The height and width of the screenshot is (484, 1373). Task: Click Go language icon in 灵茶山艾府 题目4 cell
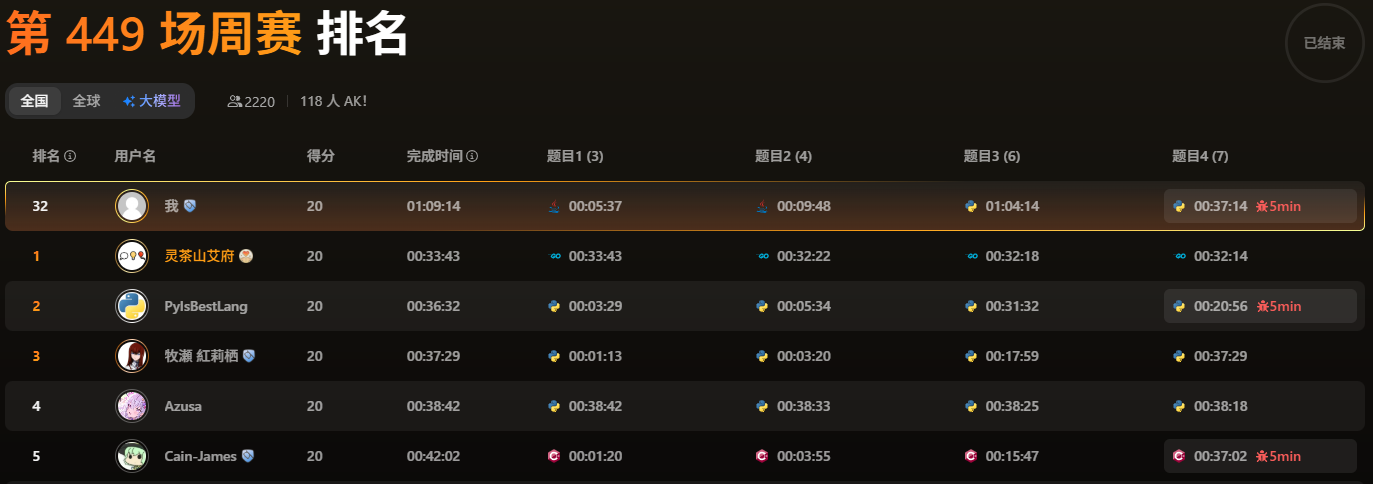pos(1179,256)
